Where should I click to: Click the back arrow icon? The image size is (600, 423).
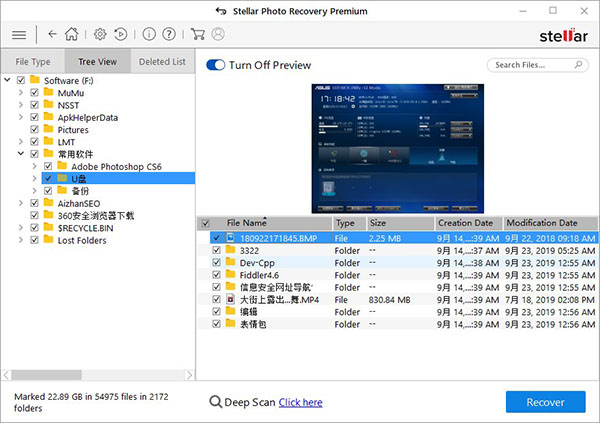pos(52,35)
